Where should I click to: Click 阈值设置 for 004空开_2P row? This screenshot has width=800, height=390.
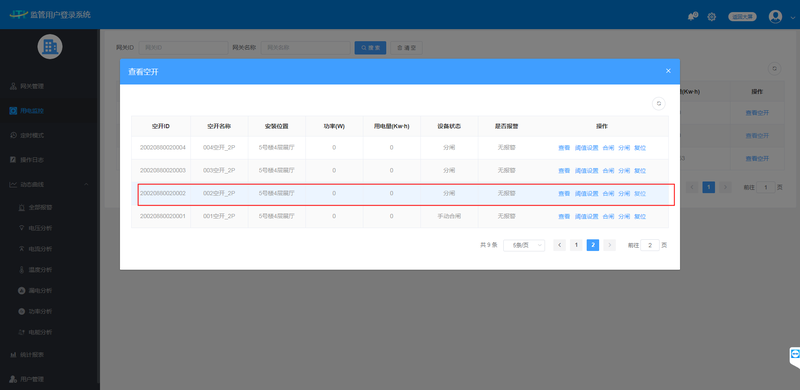586,148
